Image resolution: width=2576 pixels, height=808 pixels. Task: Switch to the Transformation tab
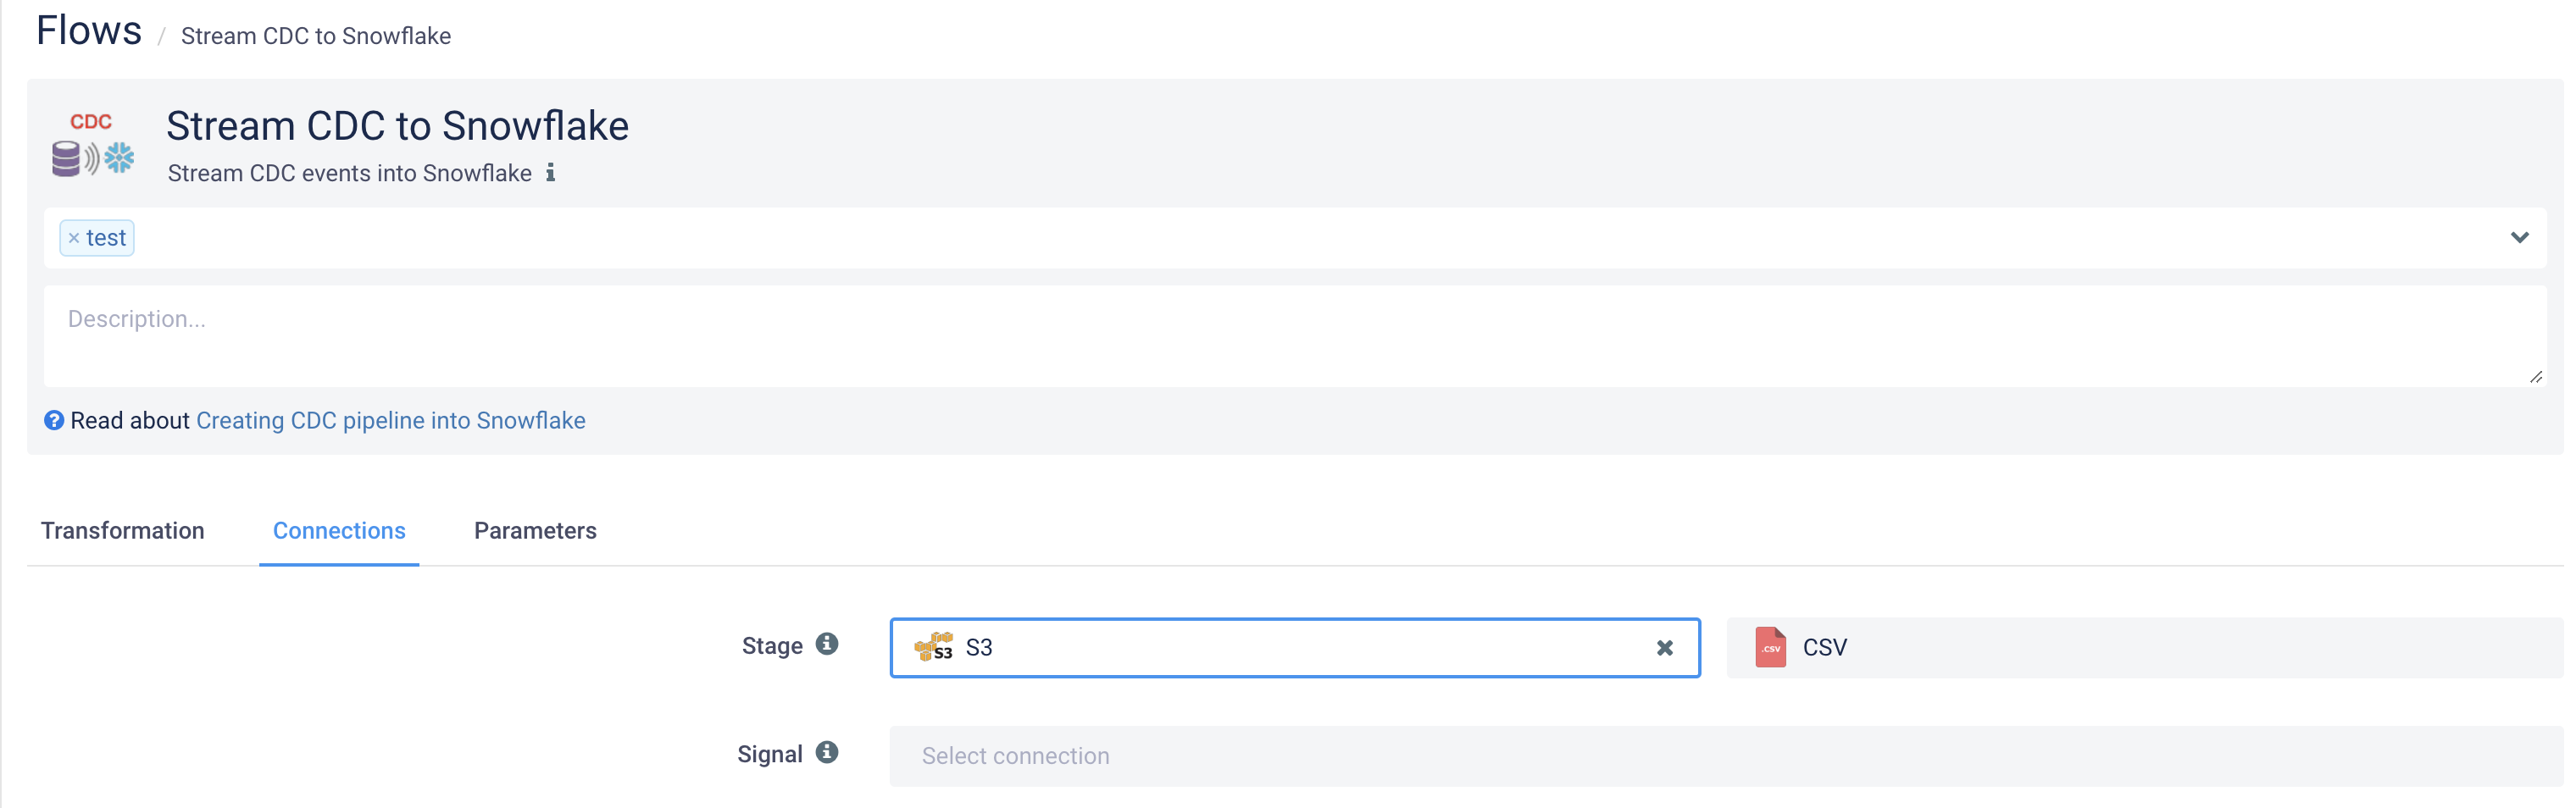coord(123,531)
